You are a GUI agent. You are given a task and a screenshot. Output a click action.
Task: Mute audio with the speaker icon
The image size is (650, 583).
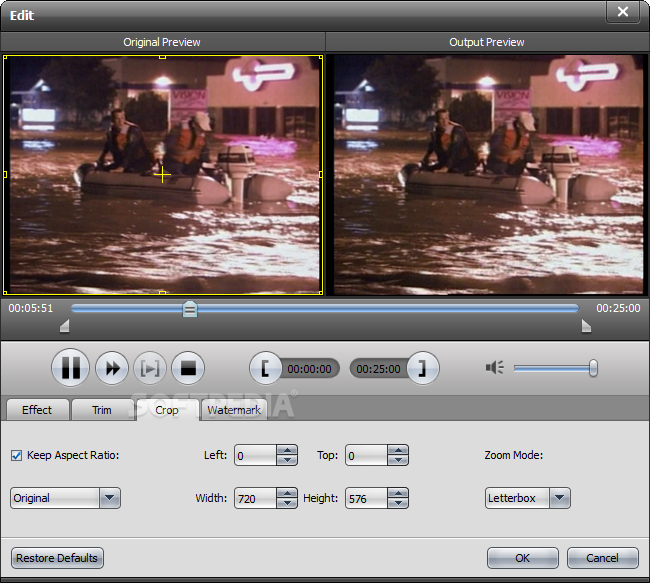(495, 367)
